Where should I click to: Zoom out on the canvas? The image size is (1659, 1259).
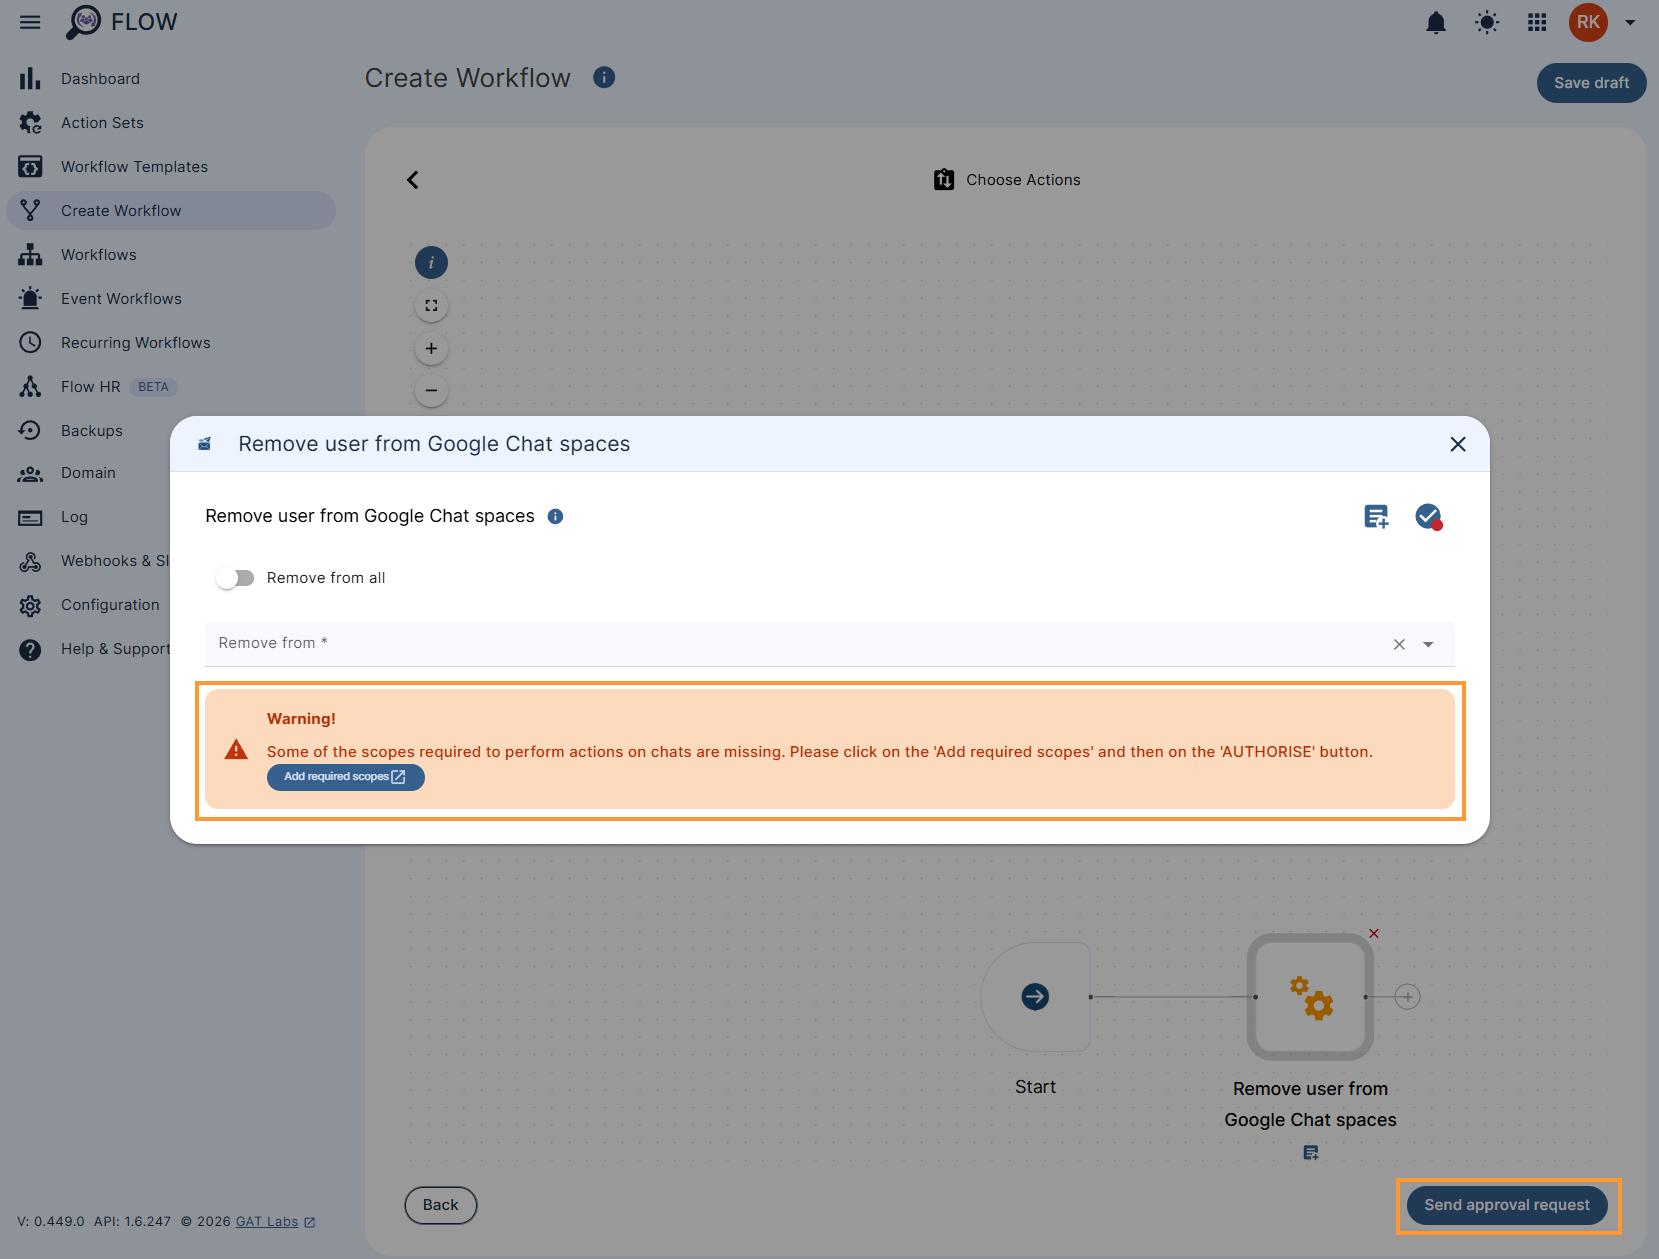431,391
